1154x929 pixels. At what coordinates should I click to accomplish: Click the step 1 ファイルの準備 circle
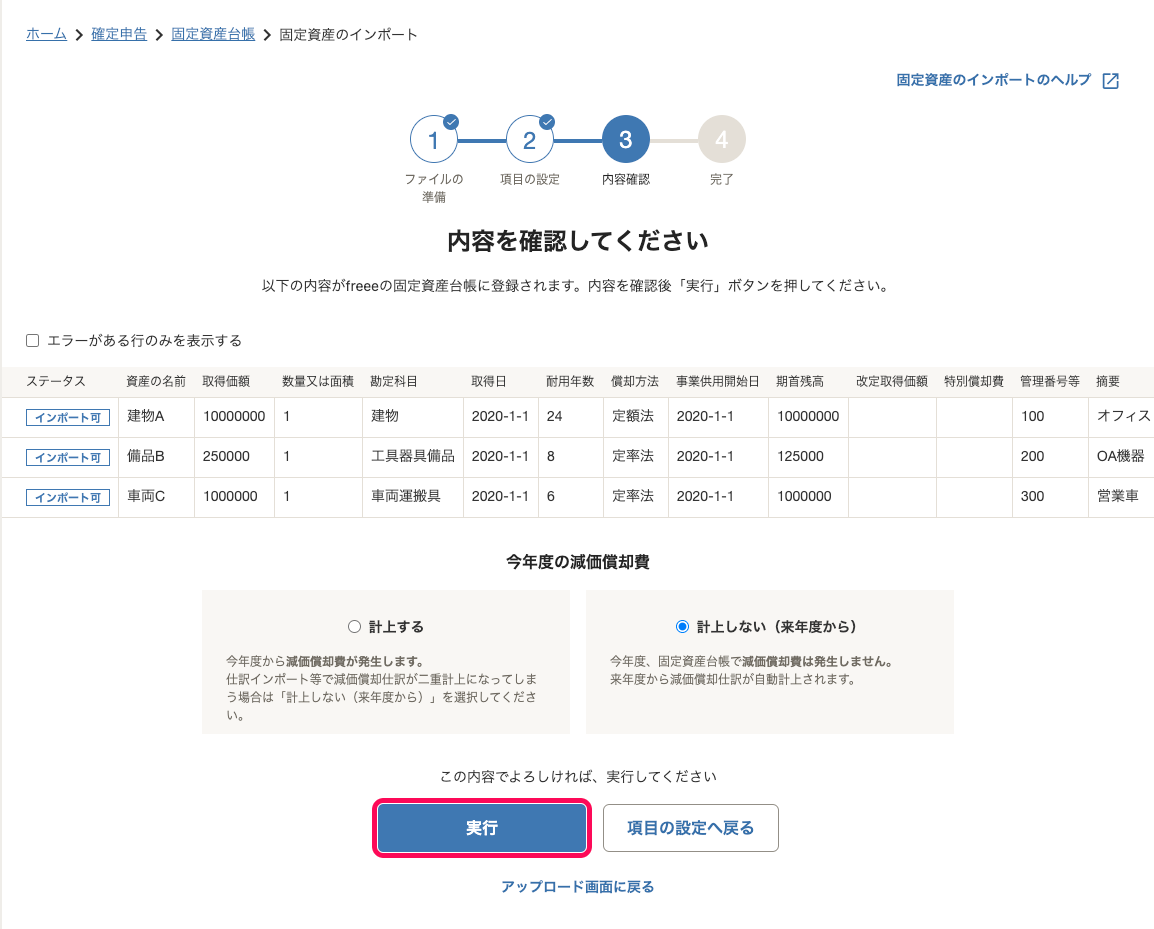433,139
